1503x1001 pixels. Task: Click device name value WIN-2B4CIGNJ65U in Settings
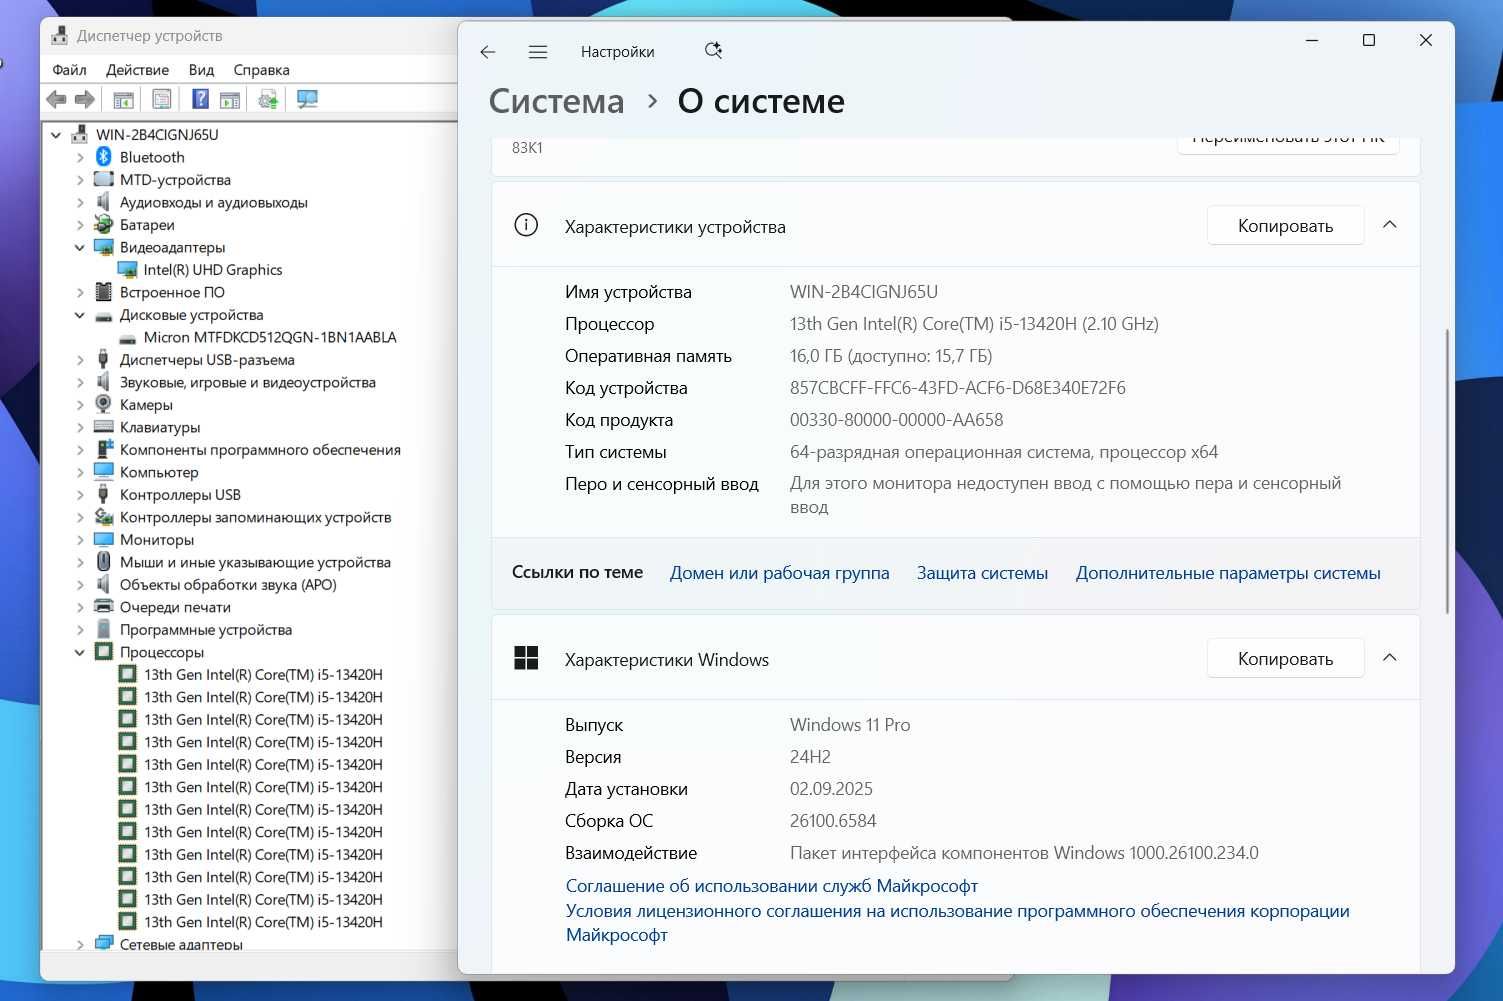pyautogui.click(x=864, y=292)
